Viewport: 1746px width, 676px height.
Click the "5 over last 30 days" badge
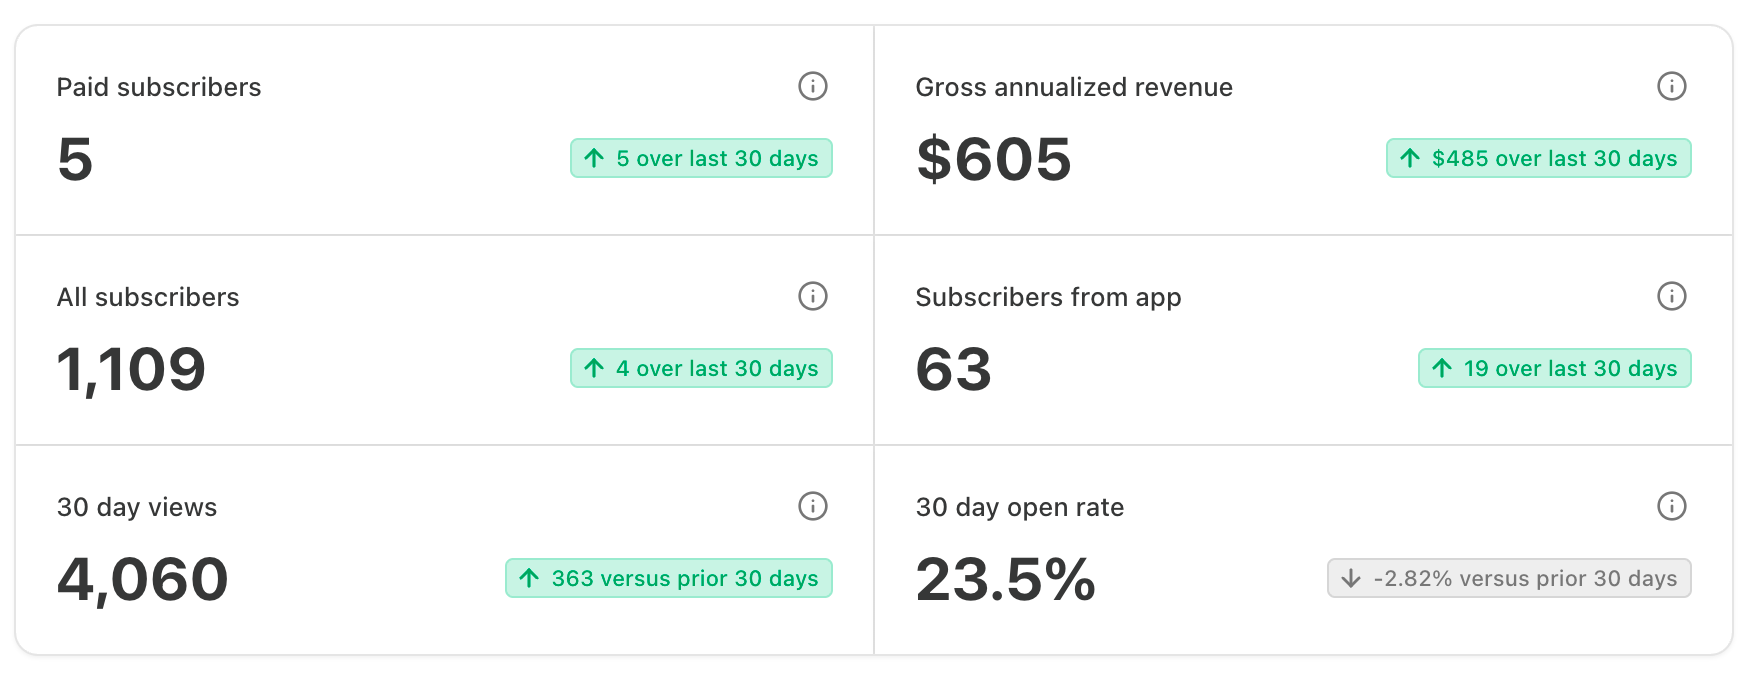(x=701, y=158)
